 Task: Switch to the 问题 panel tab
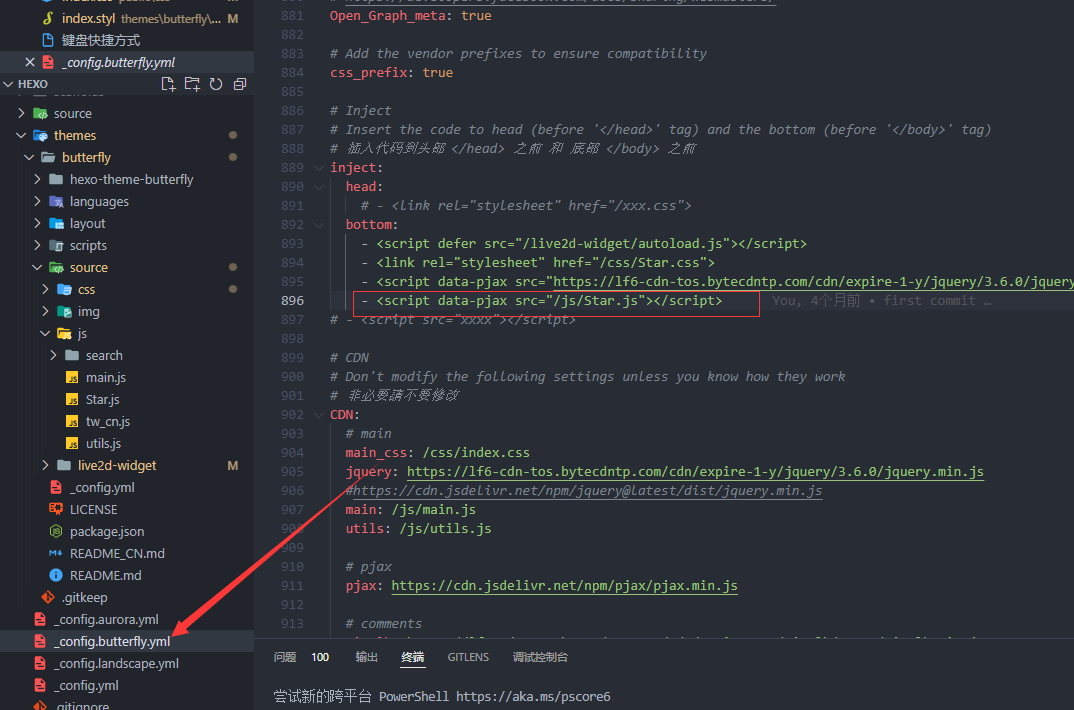[x=285, y=657]
